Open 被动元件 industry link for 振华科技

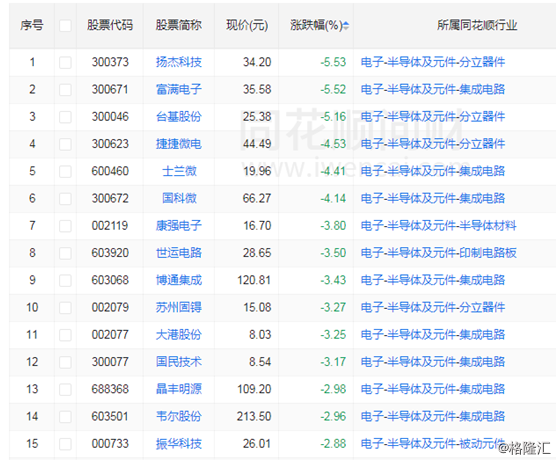coord(433,444)
